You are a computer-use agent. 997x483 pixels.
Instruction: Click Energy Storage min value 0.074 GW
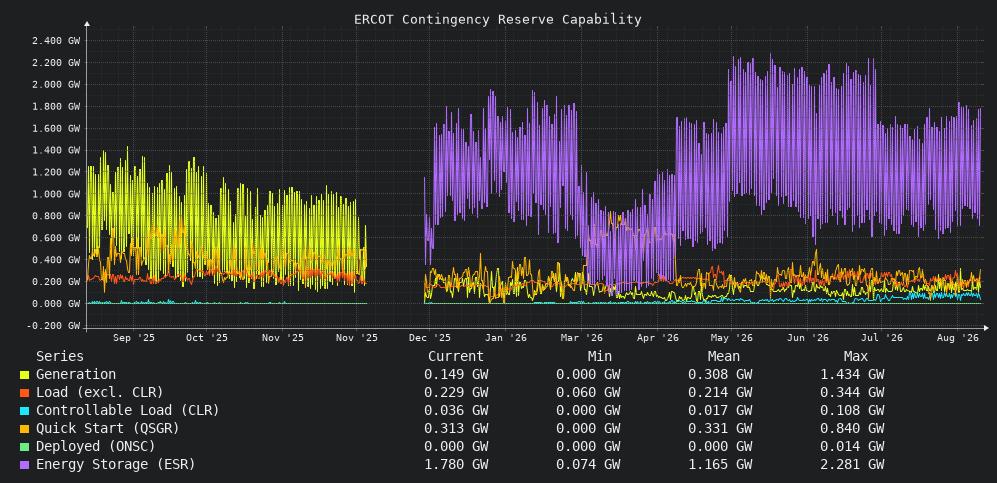(588, 465)
